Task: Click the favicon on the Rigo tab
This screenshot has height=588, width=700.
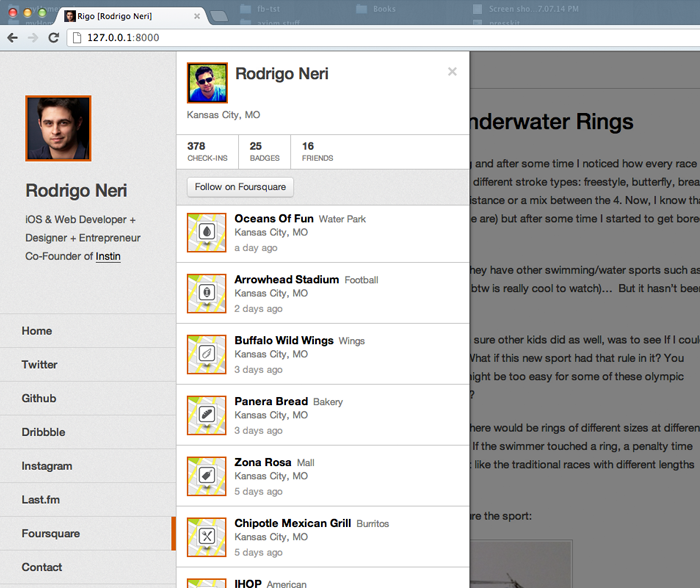Action: 70,17
